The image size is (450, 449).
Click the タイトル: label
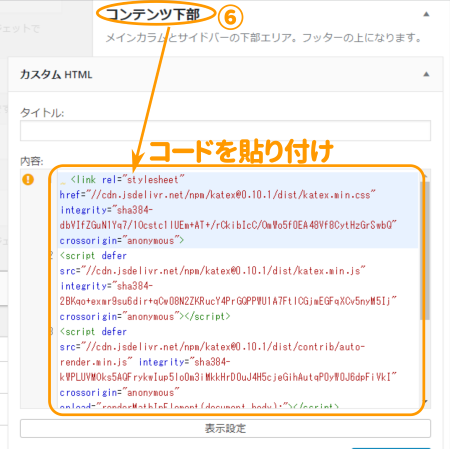42,113
